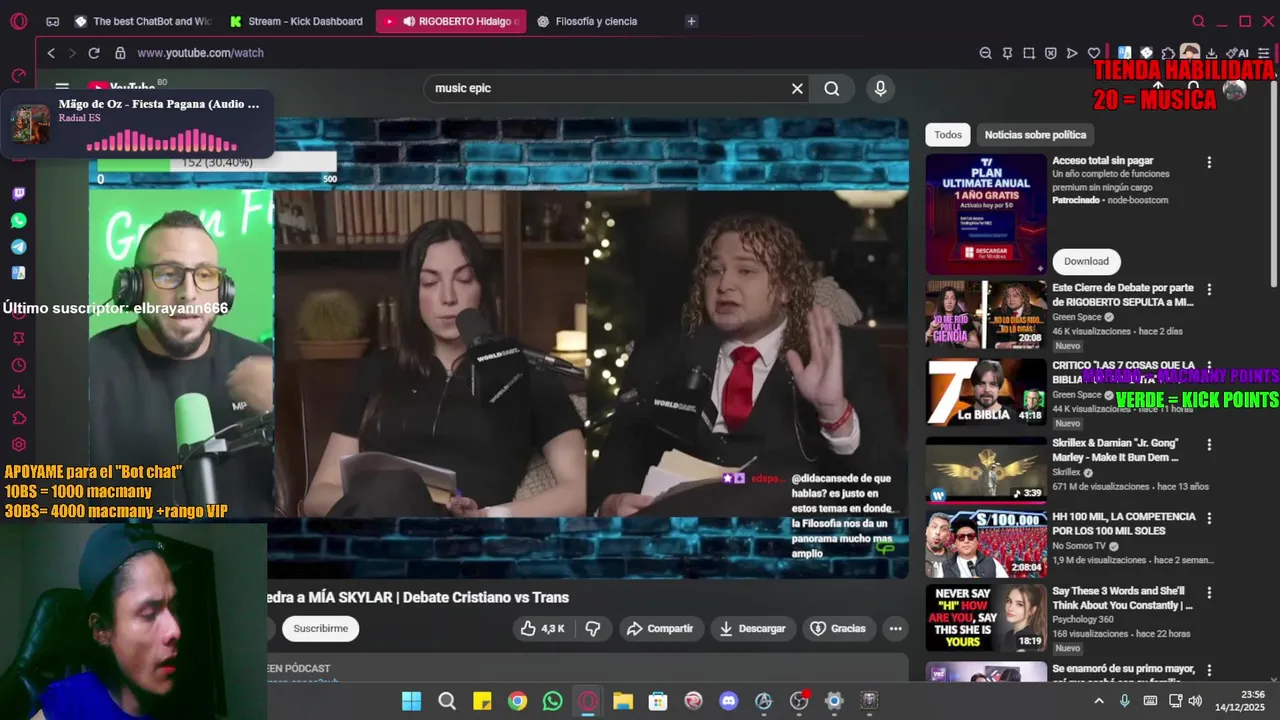
Task: Open options for HH 100 MIL video
Action: 1209,518
